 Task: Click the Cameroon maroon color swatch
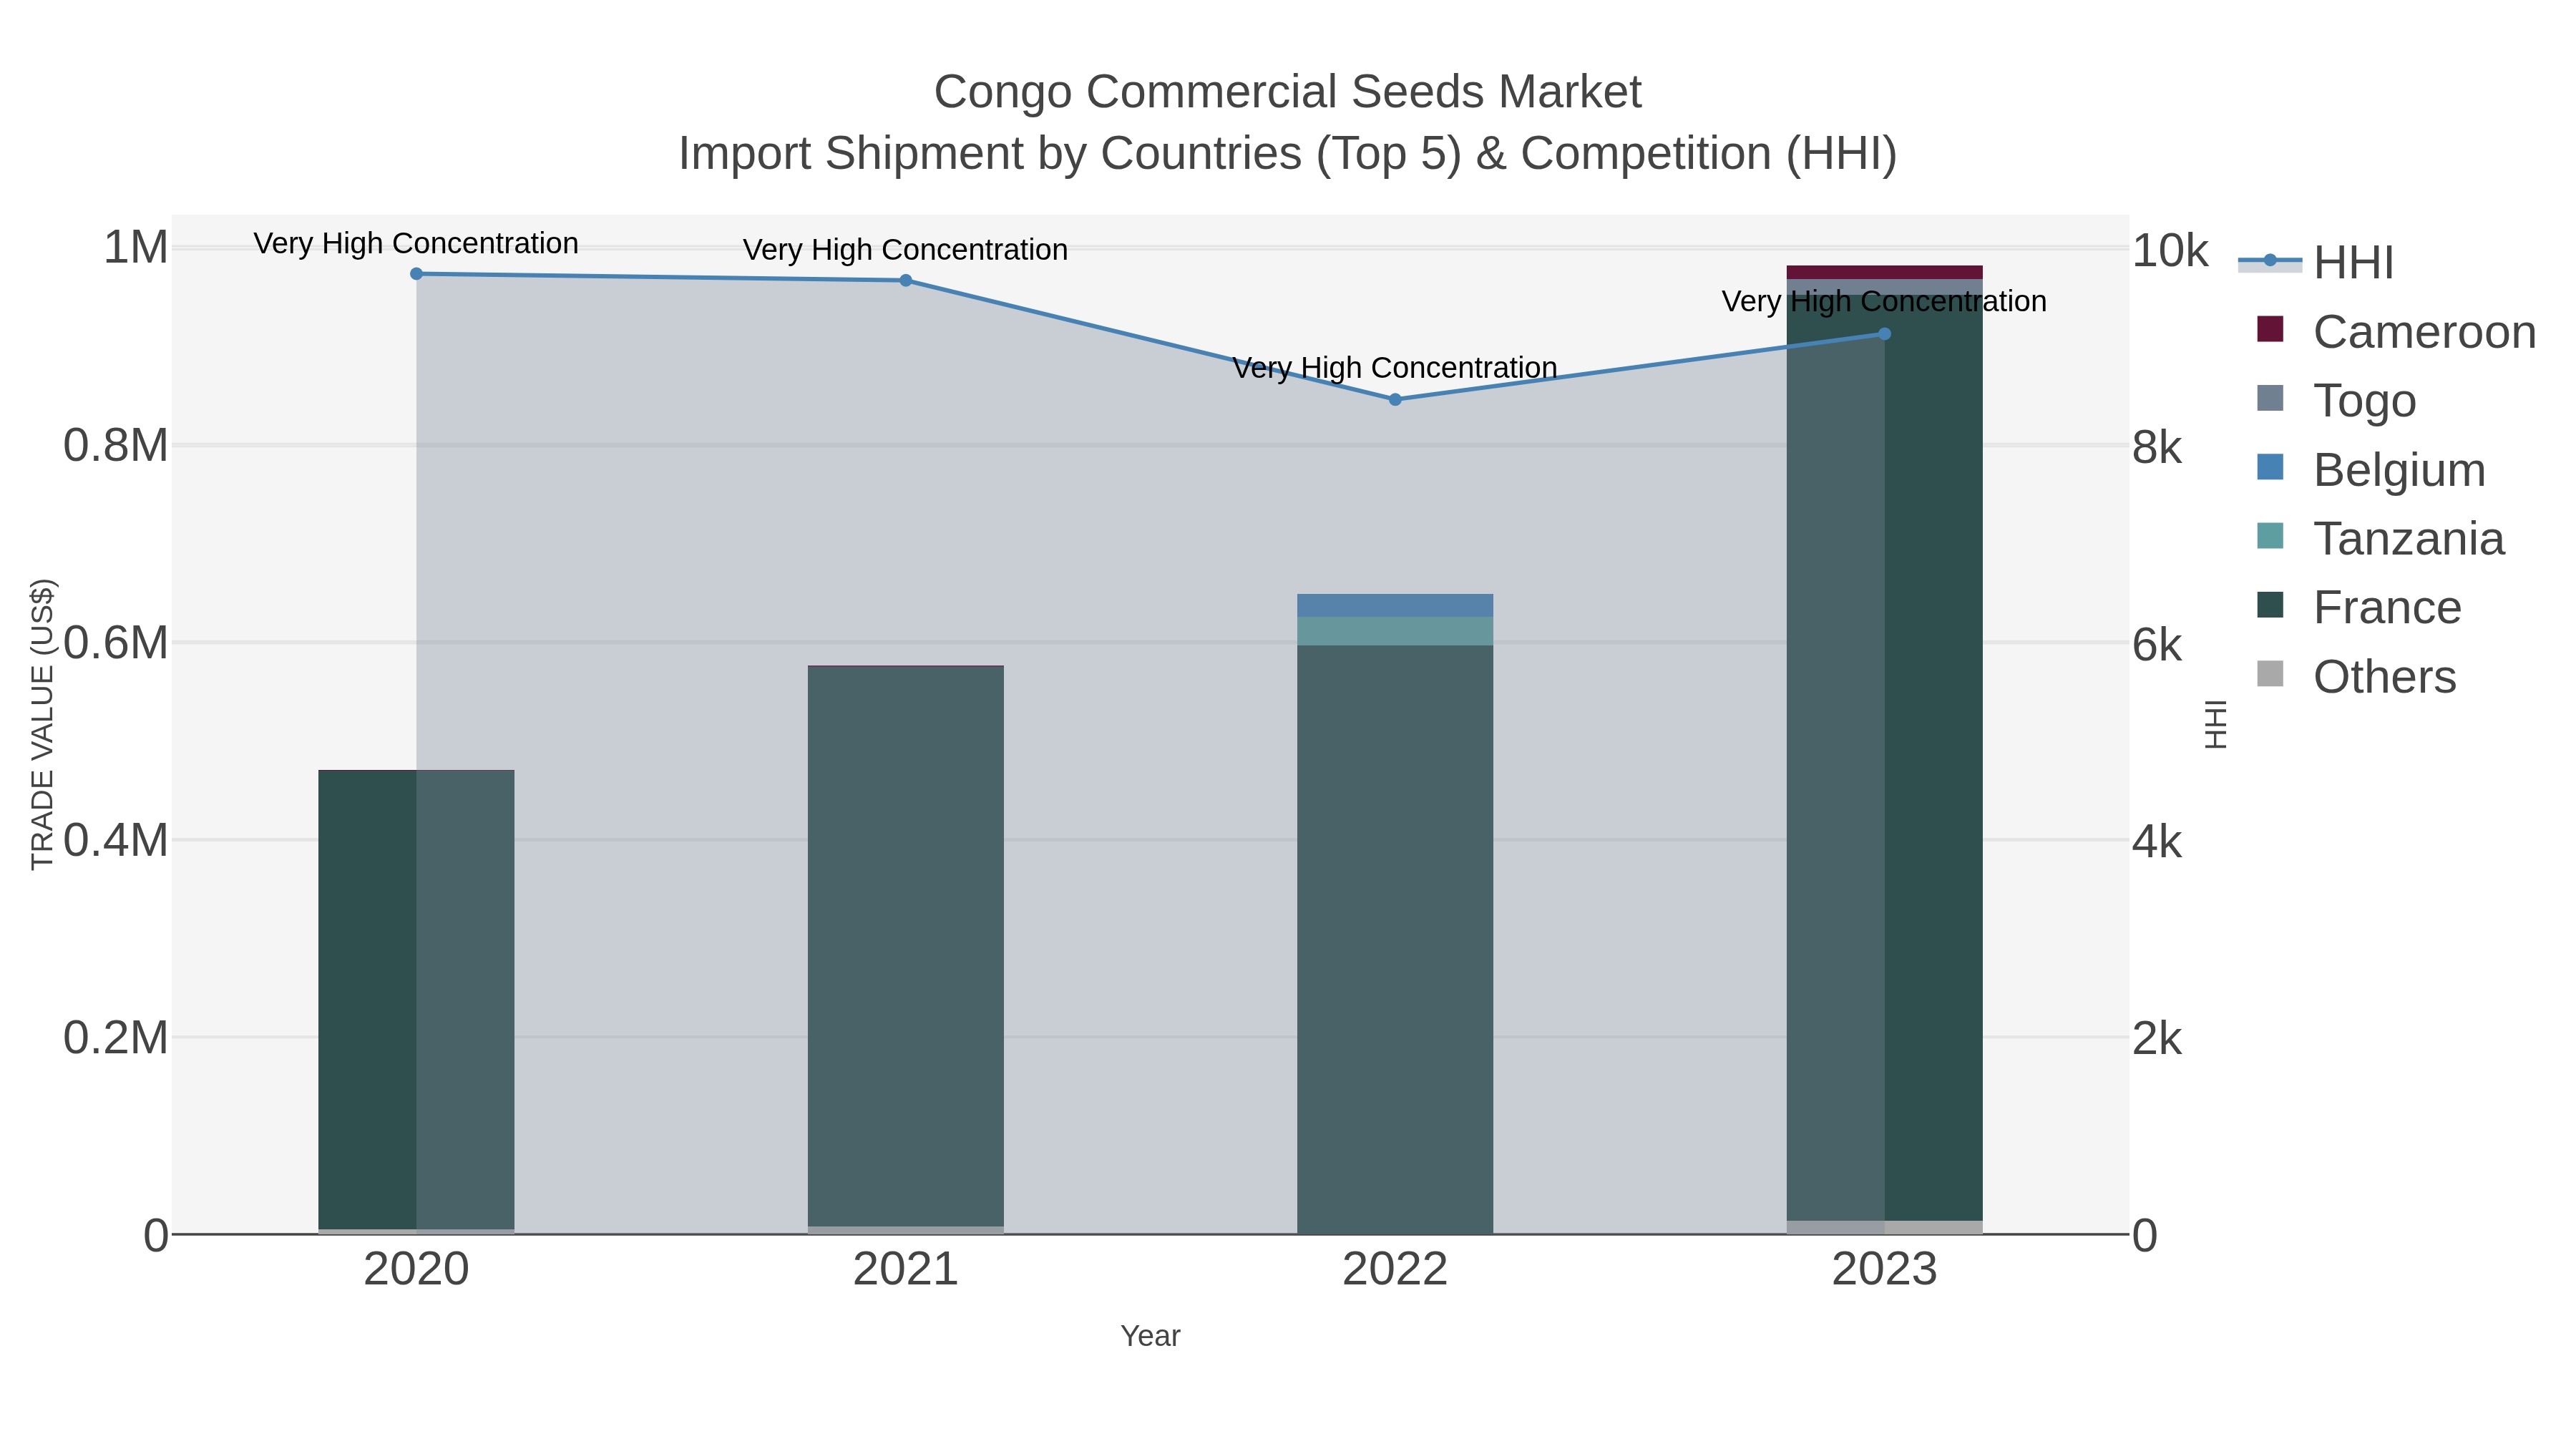[x=2271, y=329]
